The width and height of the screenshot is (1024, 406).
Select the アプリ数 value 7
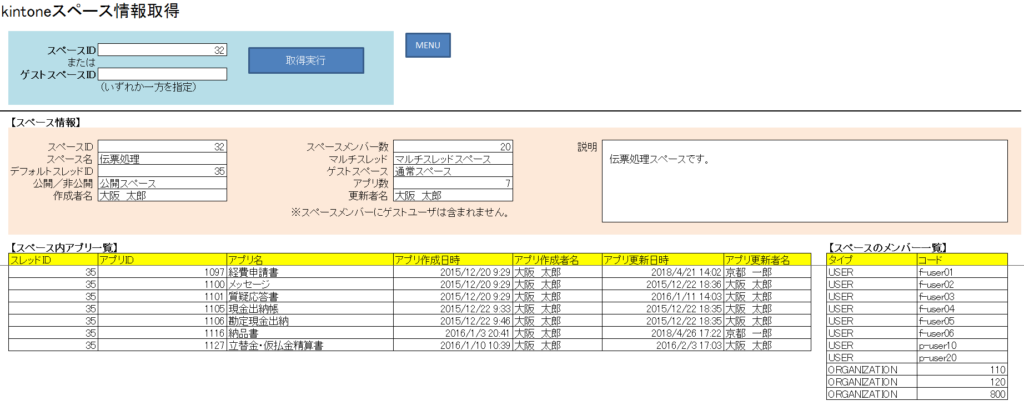(x=453, y=183)
